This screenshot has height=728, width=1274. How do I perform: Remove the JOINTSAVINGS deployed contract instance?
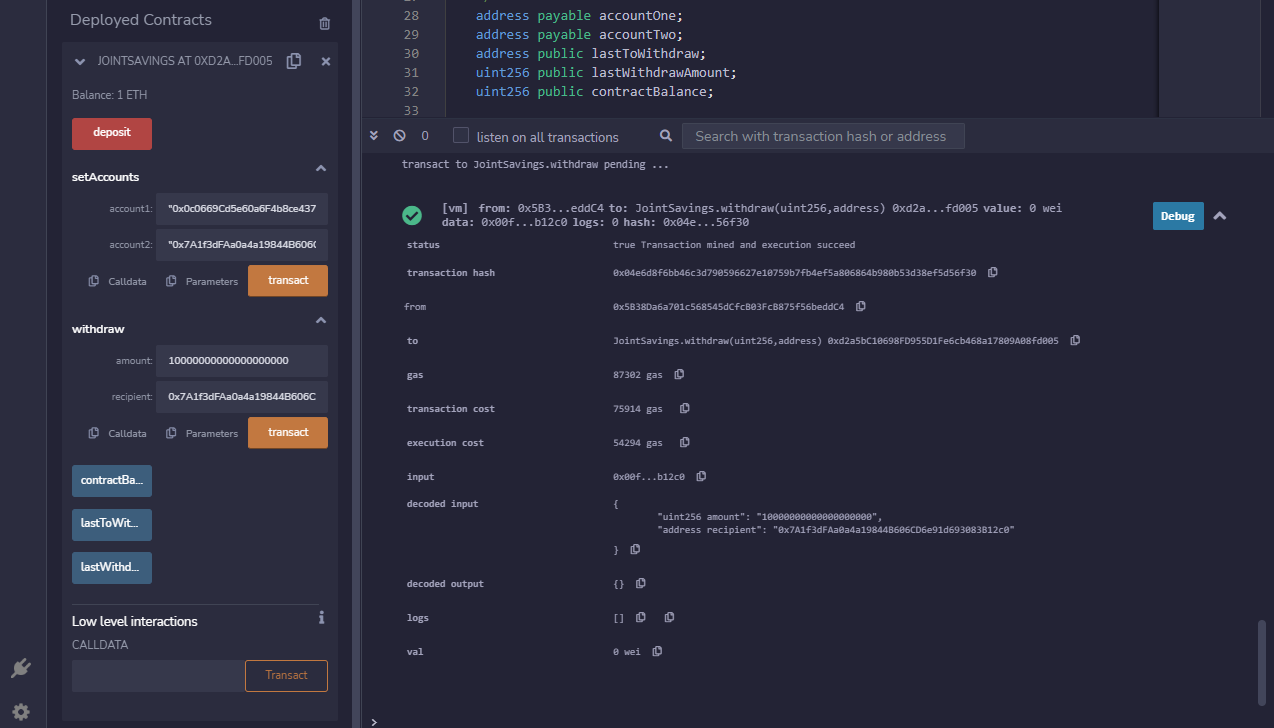(325, 61)
